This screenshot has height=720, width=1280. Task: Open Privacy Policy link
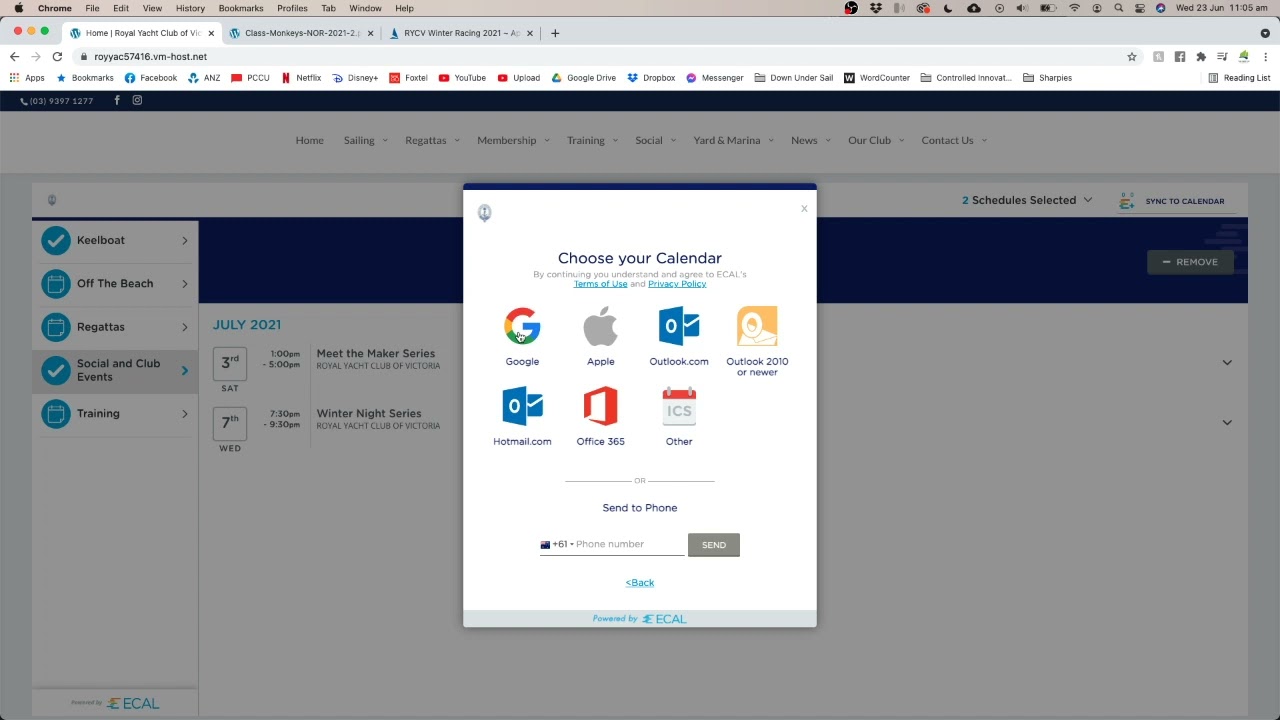(x=677, y=284)
